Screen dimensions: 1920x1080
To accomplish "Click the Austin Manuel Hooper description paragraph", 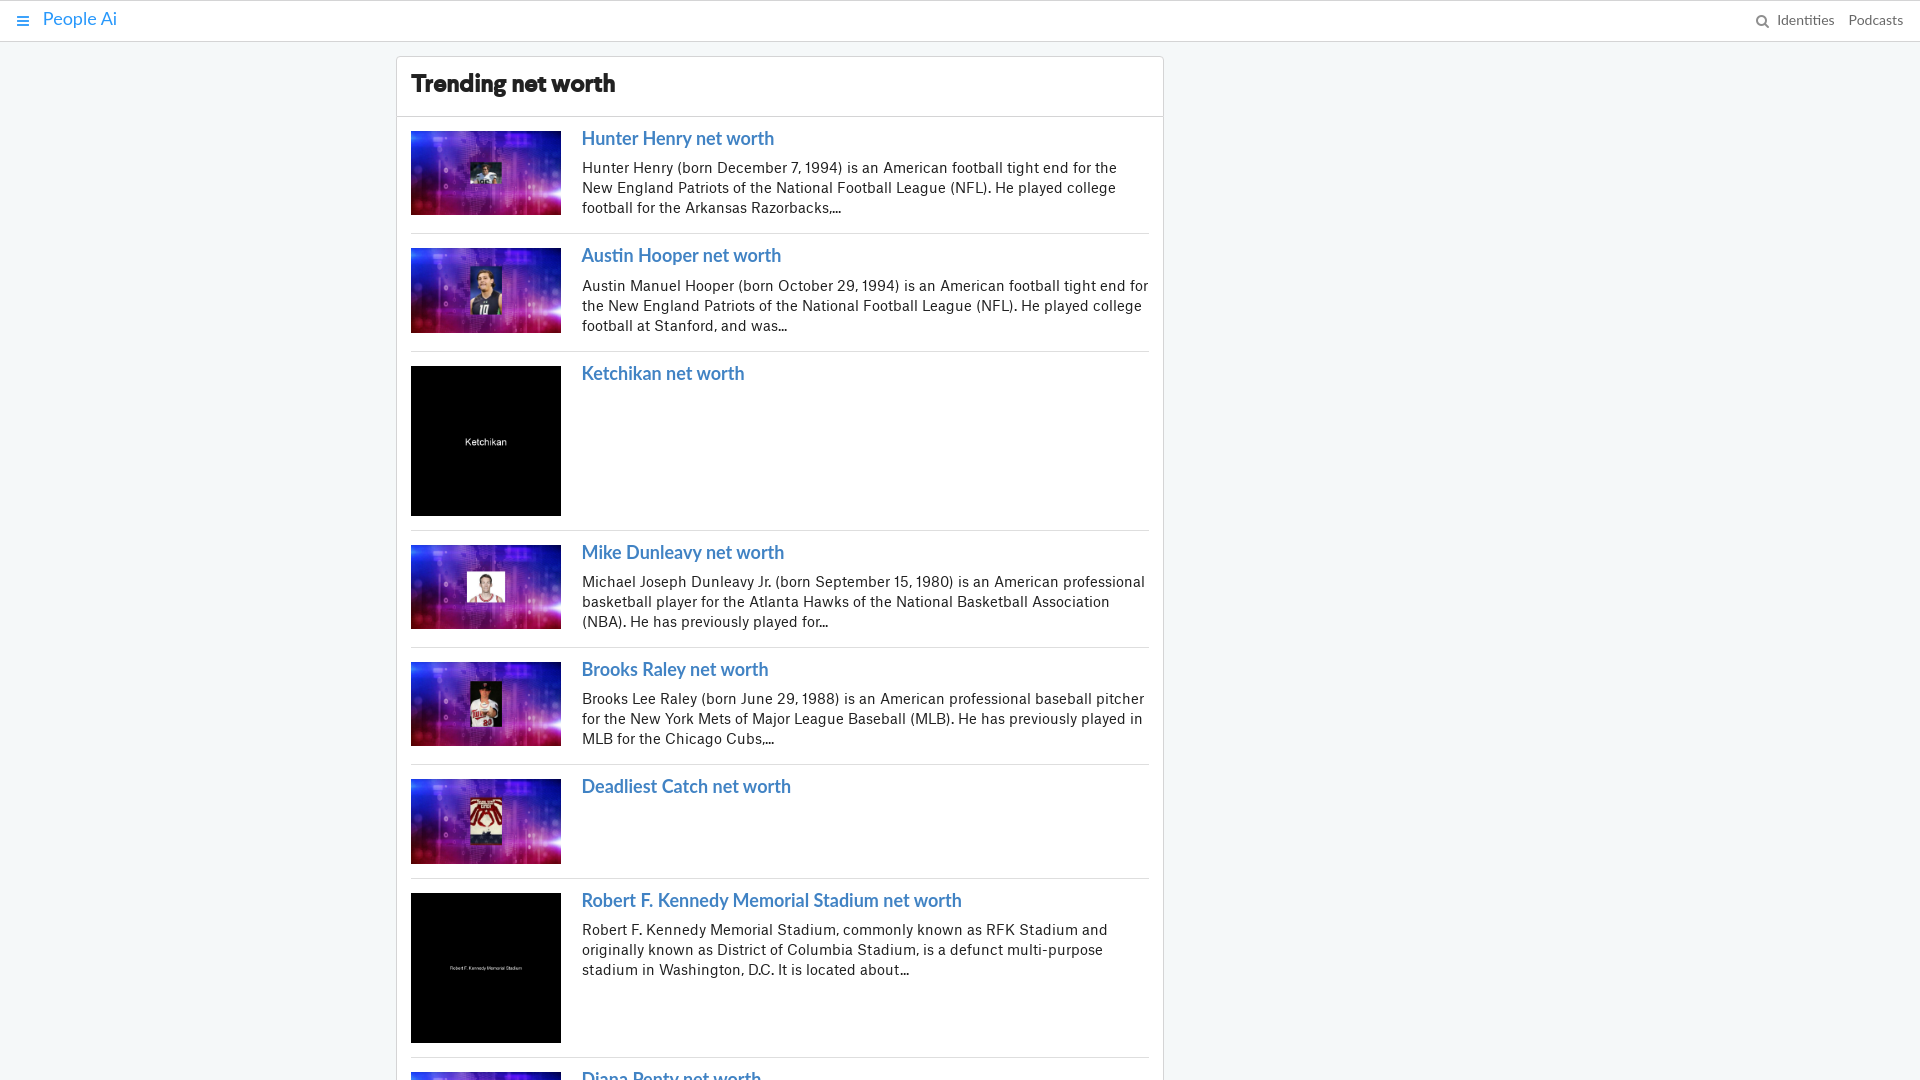I will click(x=865, y=306).
